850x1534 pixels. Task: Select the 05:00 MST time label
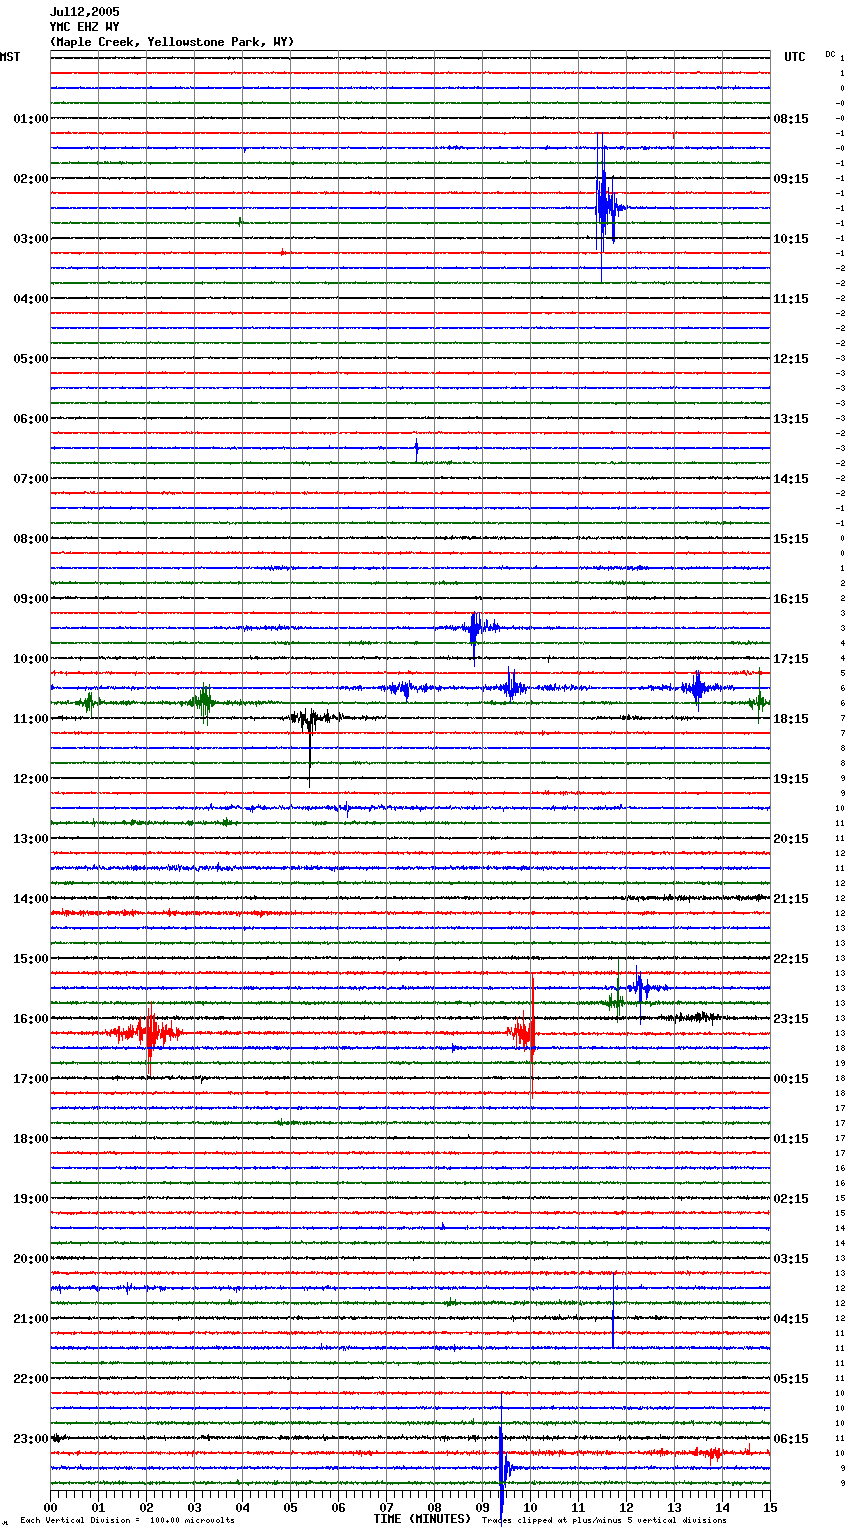point(30,359)
